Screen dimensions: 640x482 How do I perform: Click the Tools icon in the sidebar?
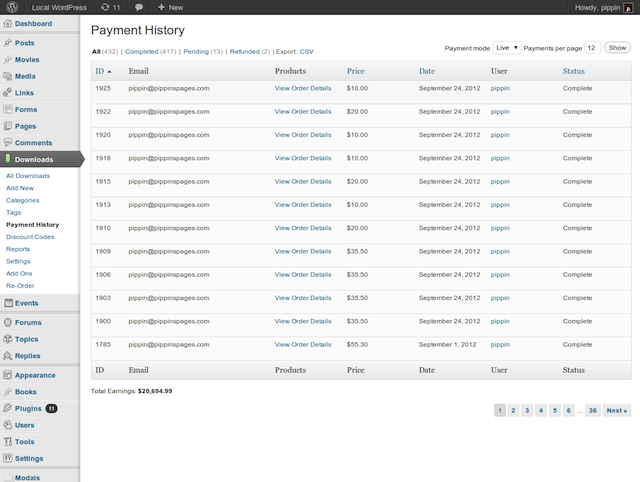[7, 441]
